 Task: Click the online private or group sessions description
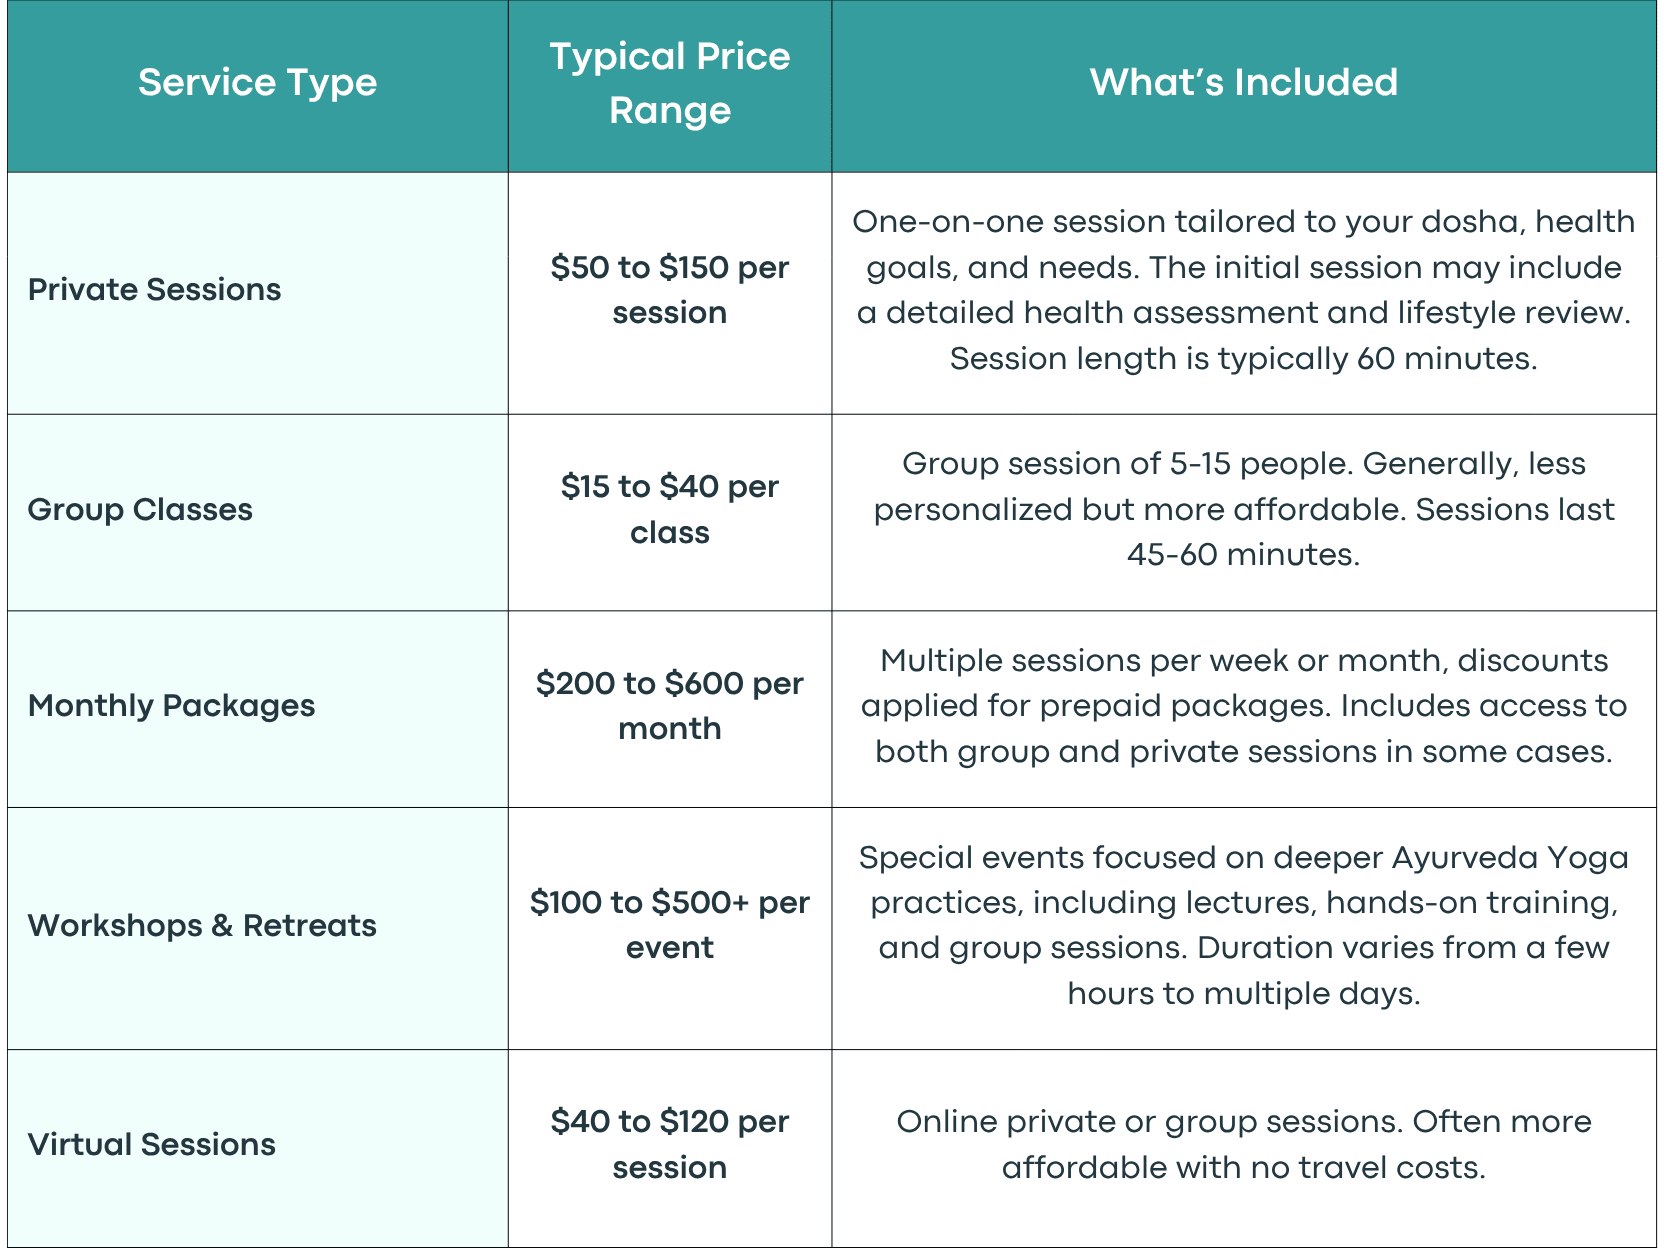pyautogui.click(x=1243, y=1145)
